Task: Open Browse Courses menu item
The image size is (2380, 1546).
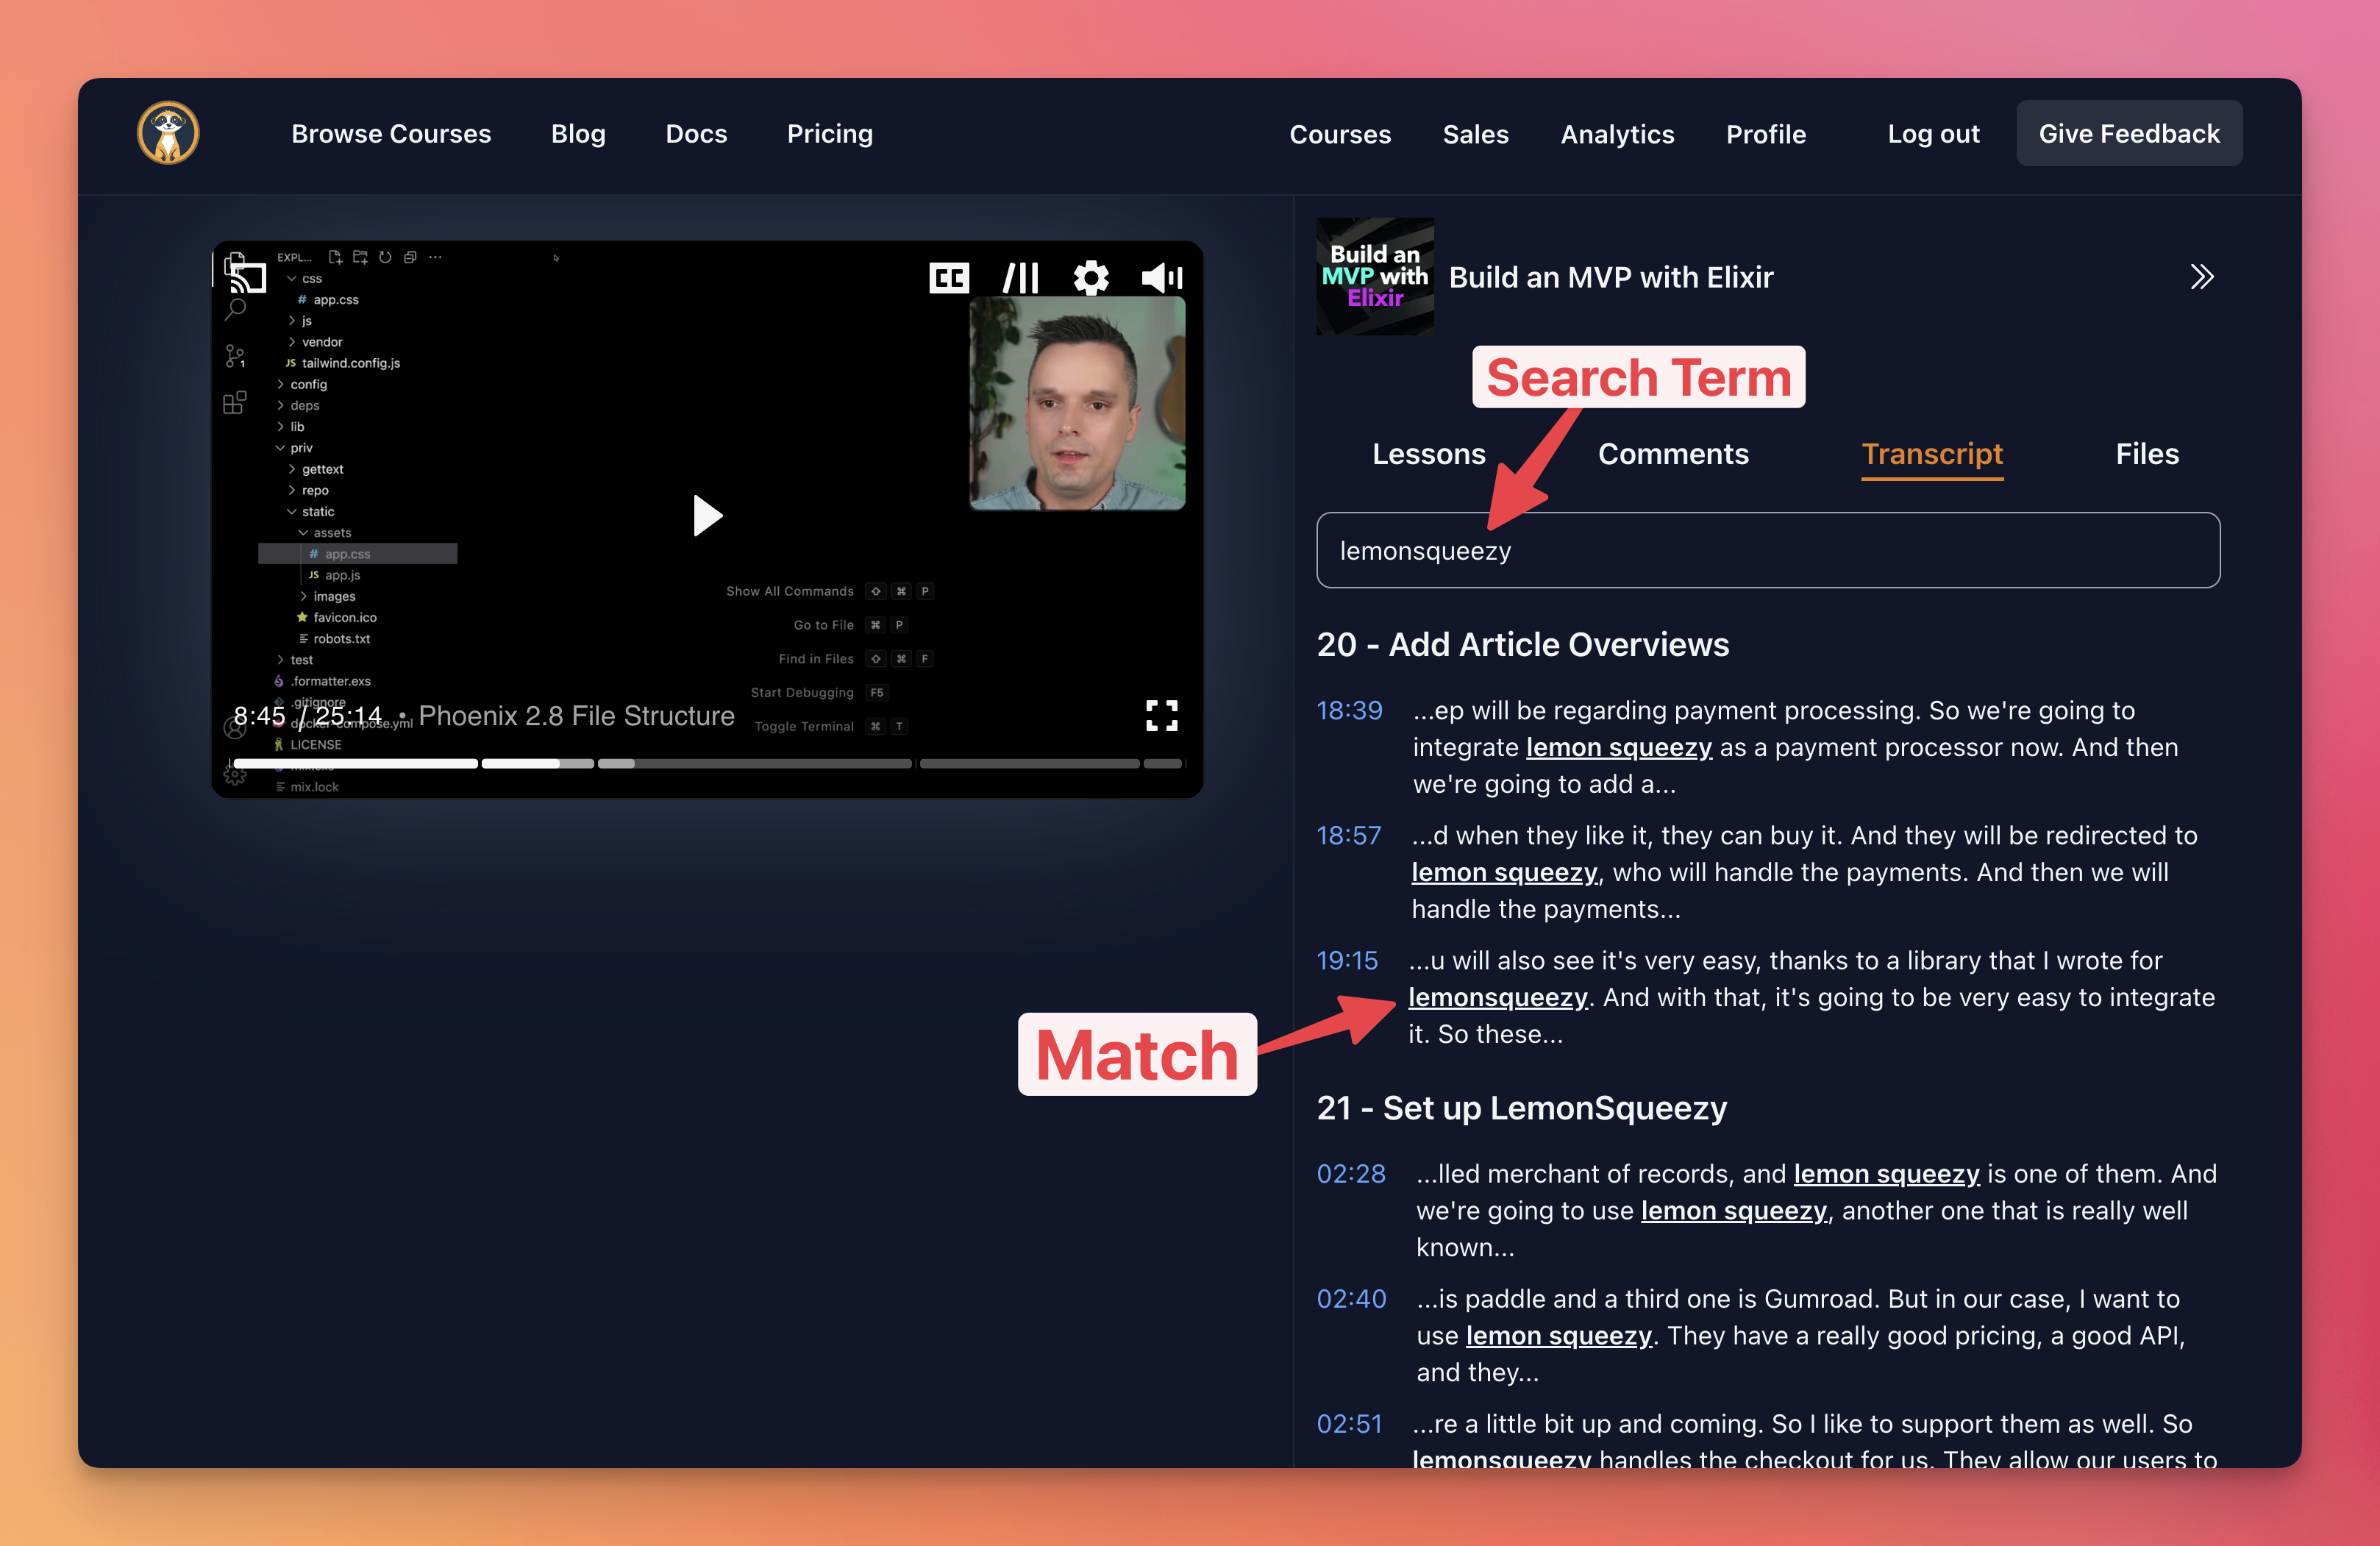Action: tap(391, 134)
